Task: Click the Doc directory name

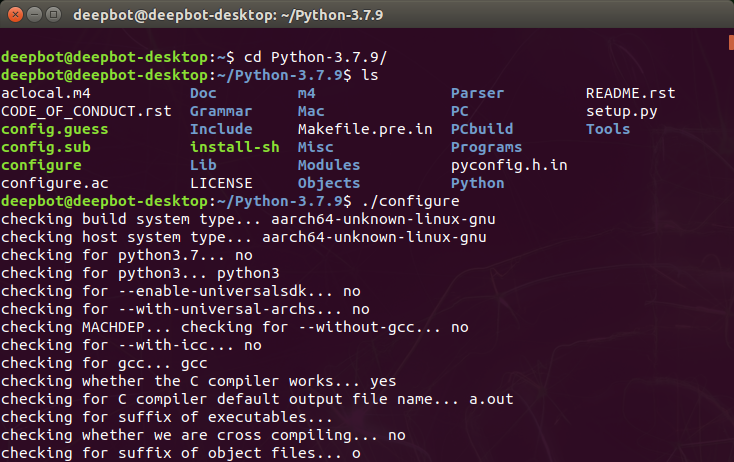Action: coord(203,93)
